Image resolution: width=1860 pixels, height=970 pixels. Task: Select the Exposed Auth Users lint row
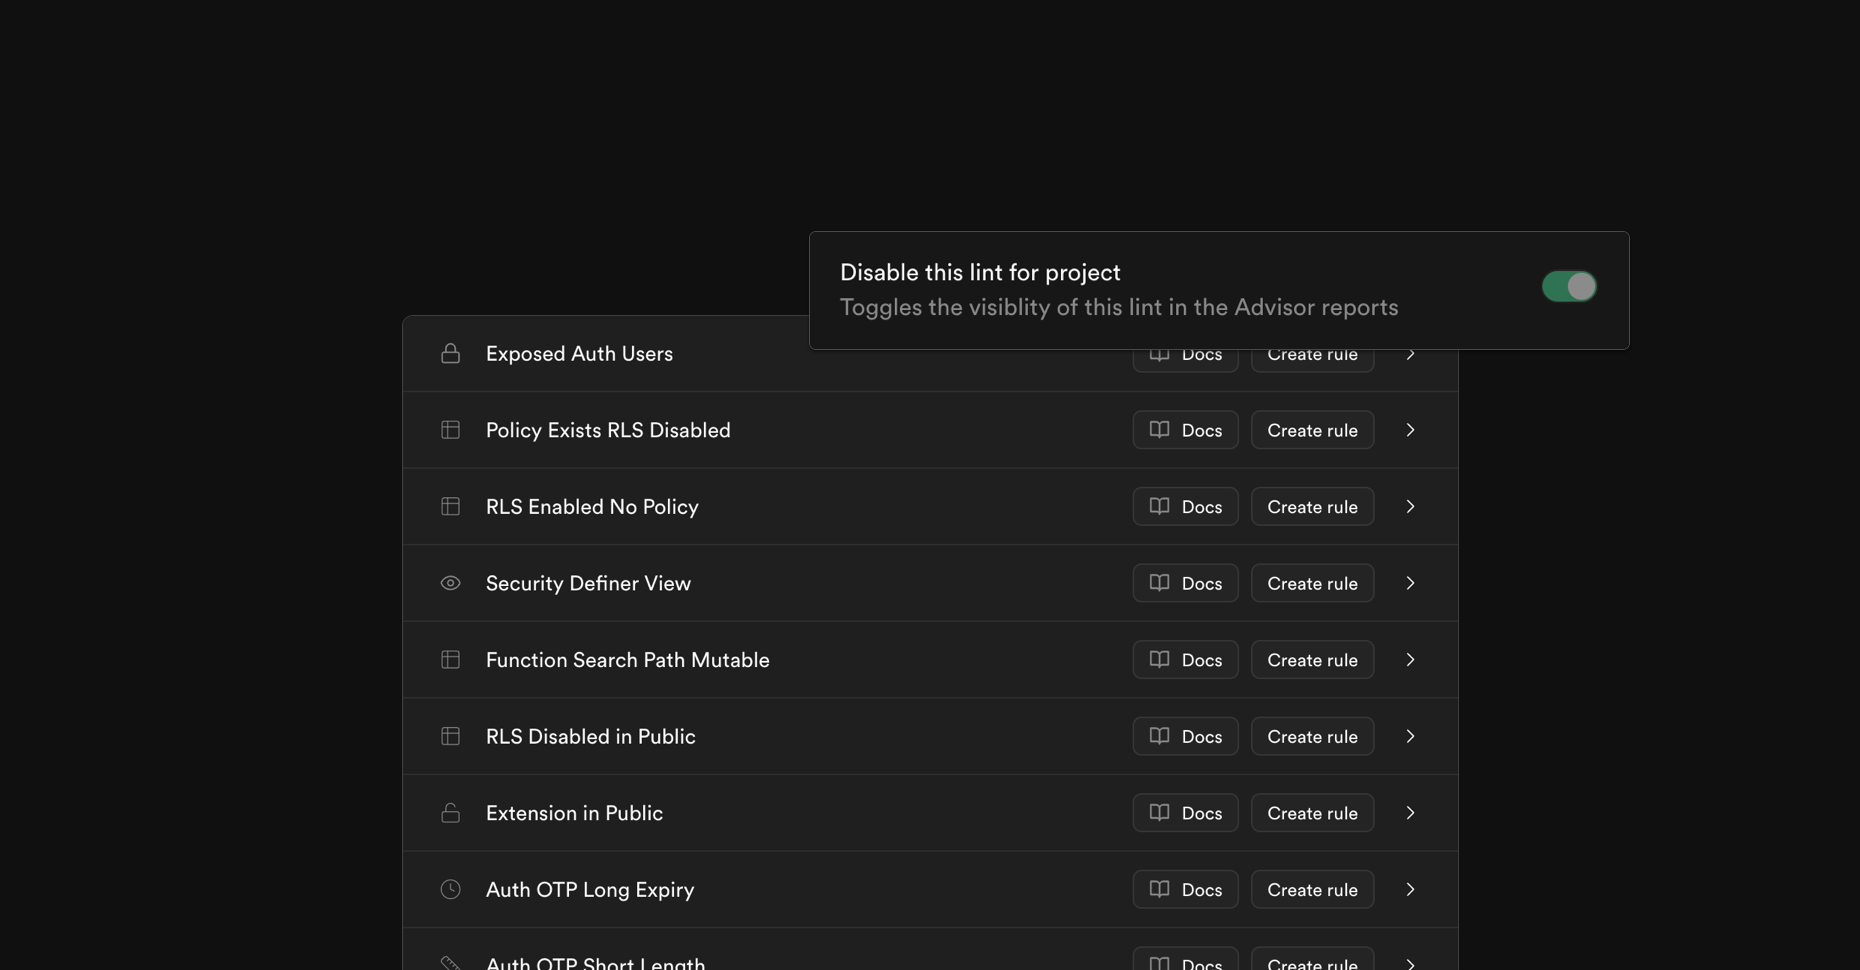(930, 354)
